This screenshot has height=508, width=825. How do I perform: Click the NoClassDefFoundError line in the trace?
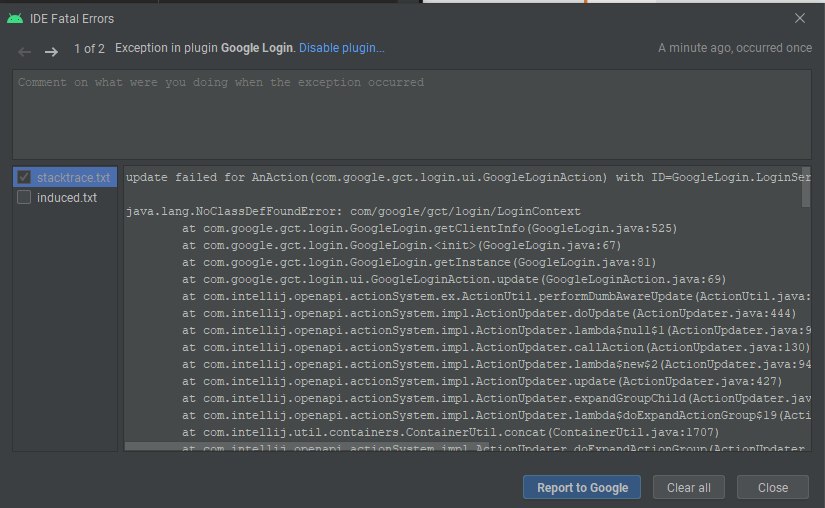click(x=353, y=211)
